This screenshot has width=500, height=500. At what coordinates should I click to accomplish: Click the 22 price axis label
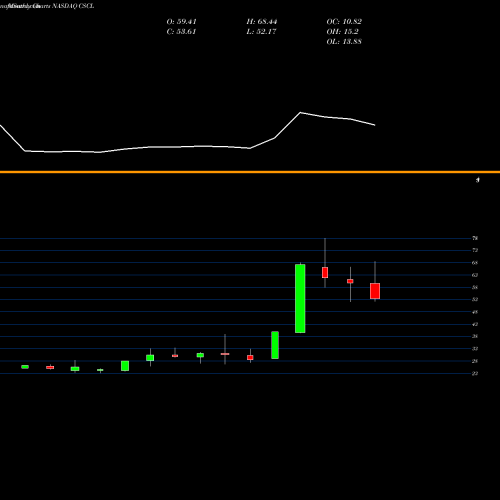(475, 373)
